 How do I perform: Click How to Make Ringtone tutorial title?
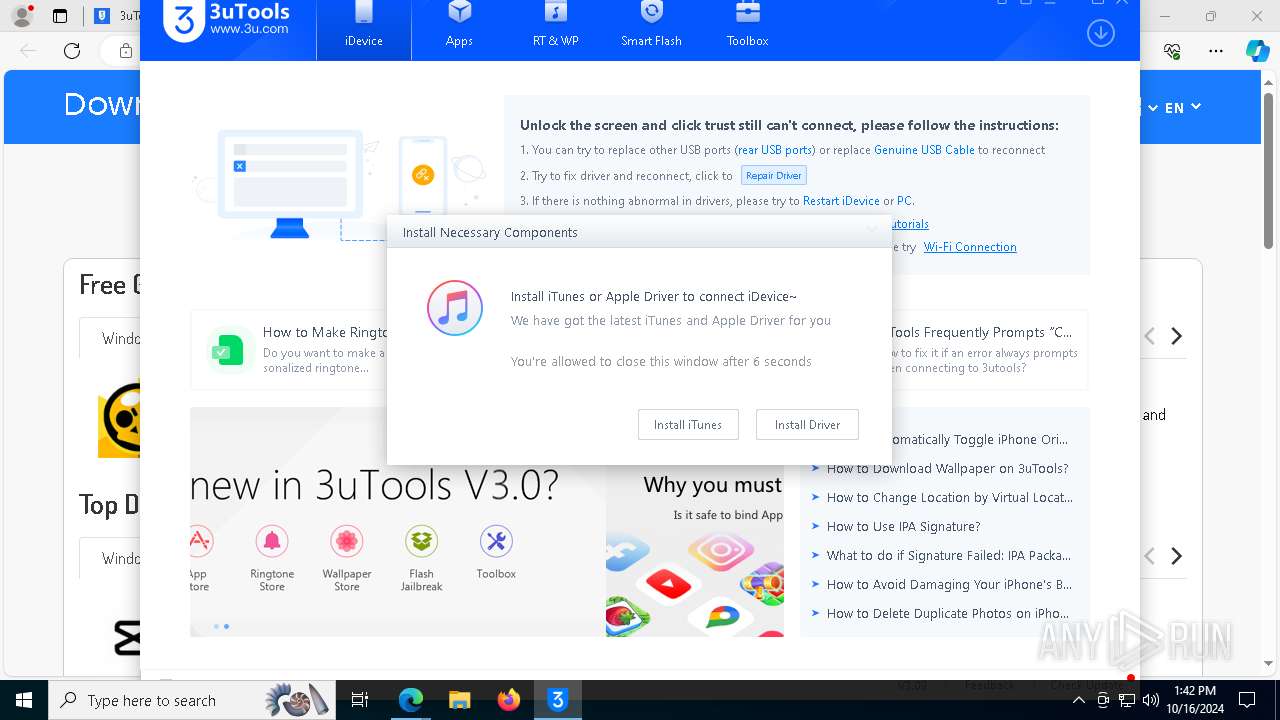(x=325, y=332)
